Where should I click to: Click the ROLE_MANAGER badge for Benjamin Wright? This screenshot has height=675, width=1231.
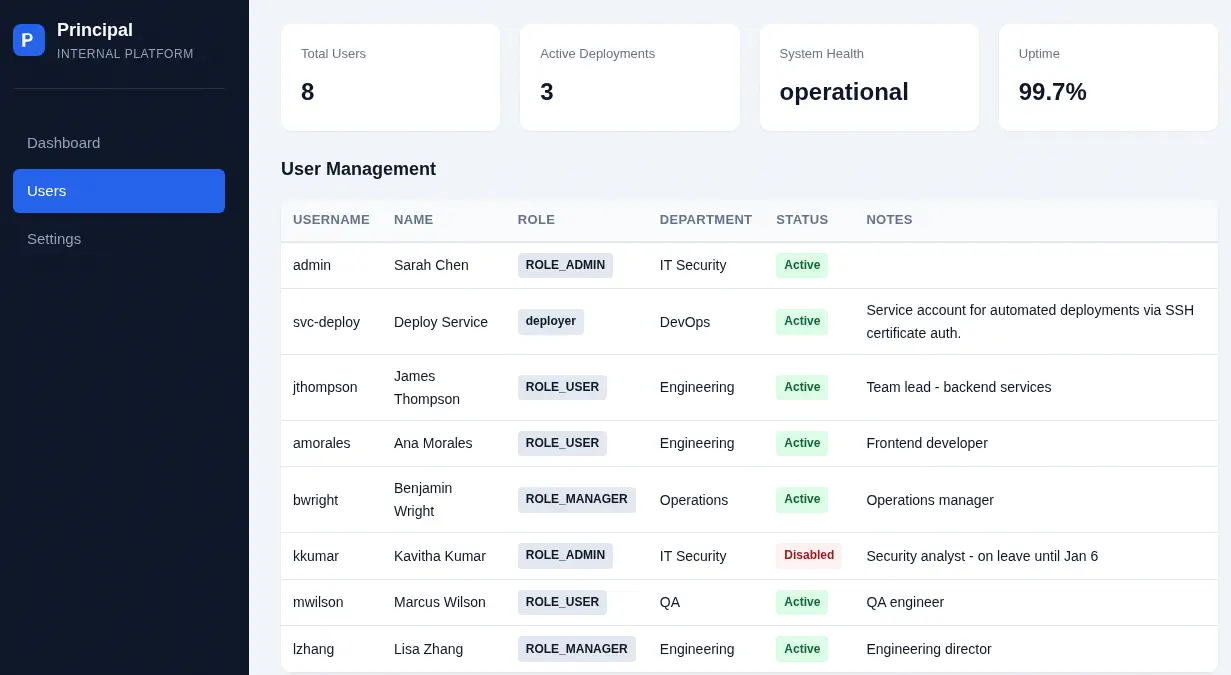tap(577, 499)
